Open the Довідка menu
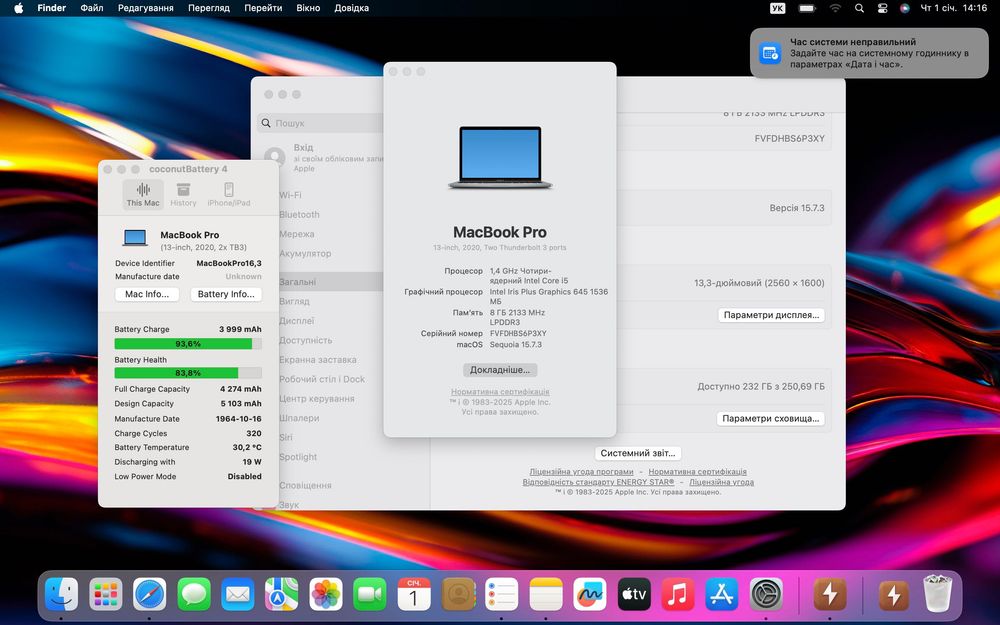The width and height of the screenshot is (1000, 625). (x=351, y=8)
